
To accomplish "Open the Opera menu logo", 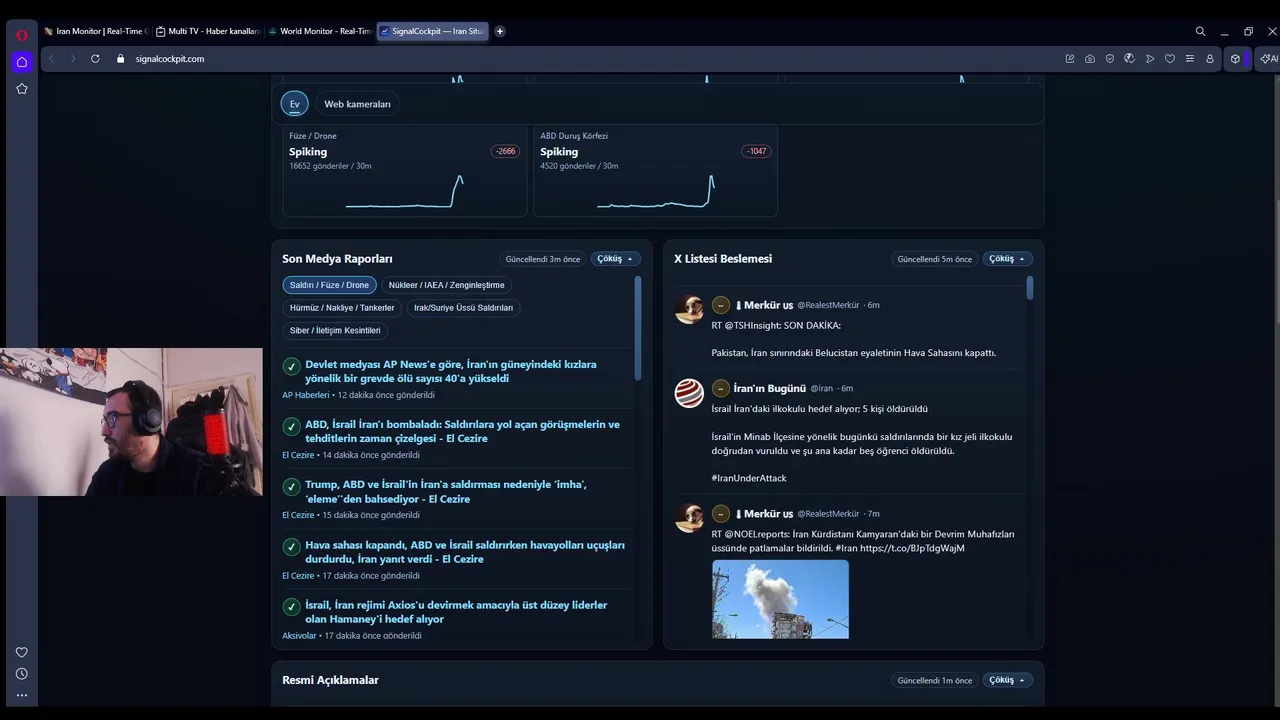I will coord(21,34).
